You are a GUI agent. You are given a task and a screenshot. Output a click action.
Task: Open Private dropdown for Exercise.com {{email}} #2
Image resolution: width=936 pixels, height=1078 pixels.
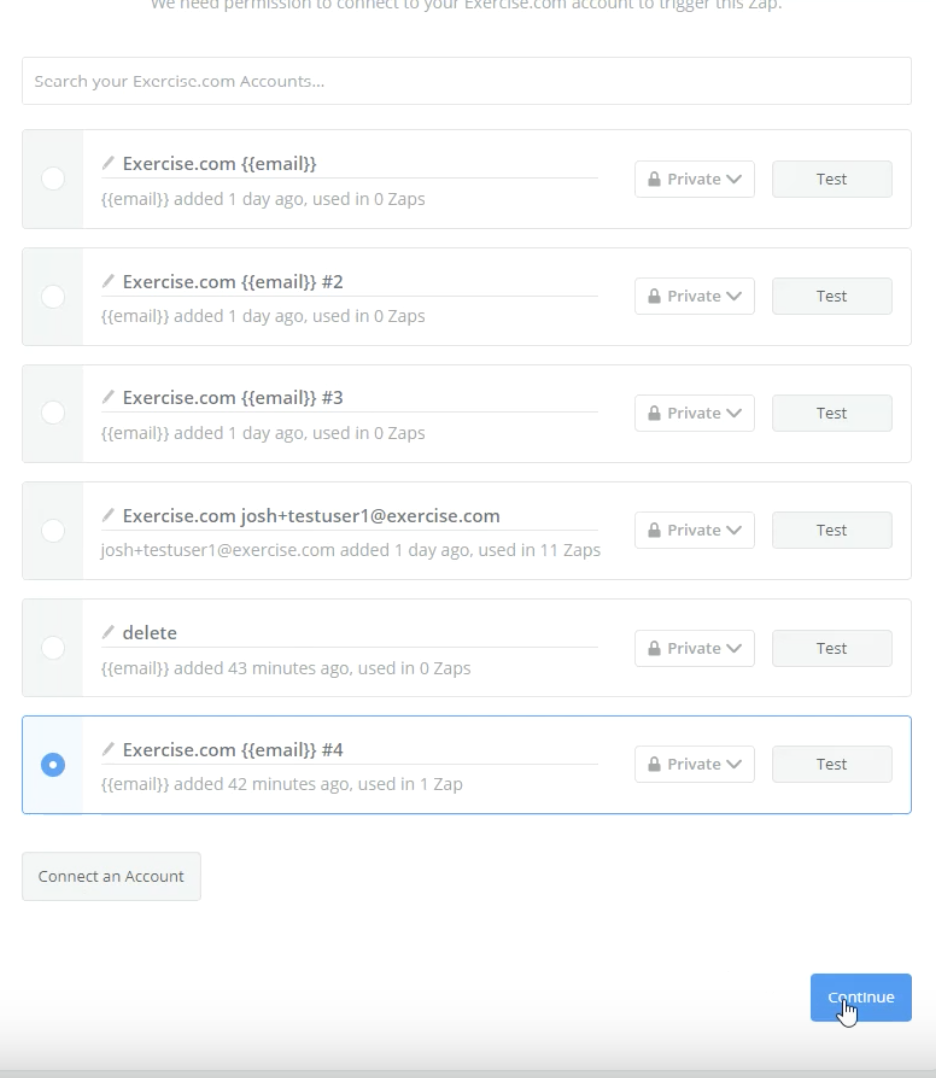[x=695, y=296]
